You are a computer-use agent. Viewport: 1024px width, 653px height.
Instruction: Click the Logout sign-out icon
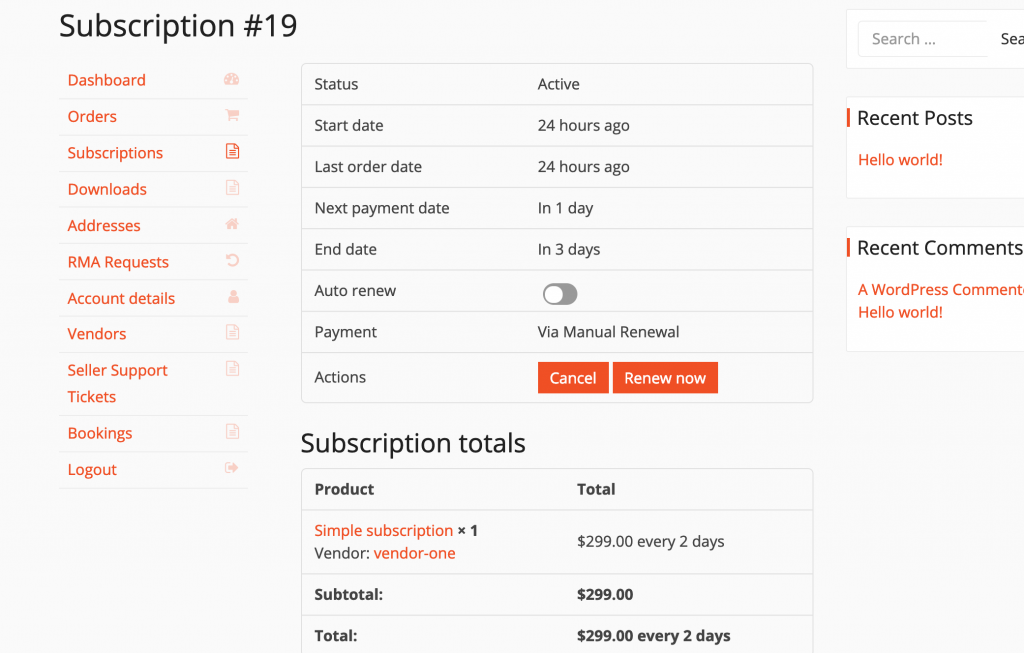(232, 468)
